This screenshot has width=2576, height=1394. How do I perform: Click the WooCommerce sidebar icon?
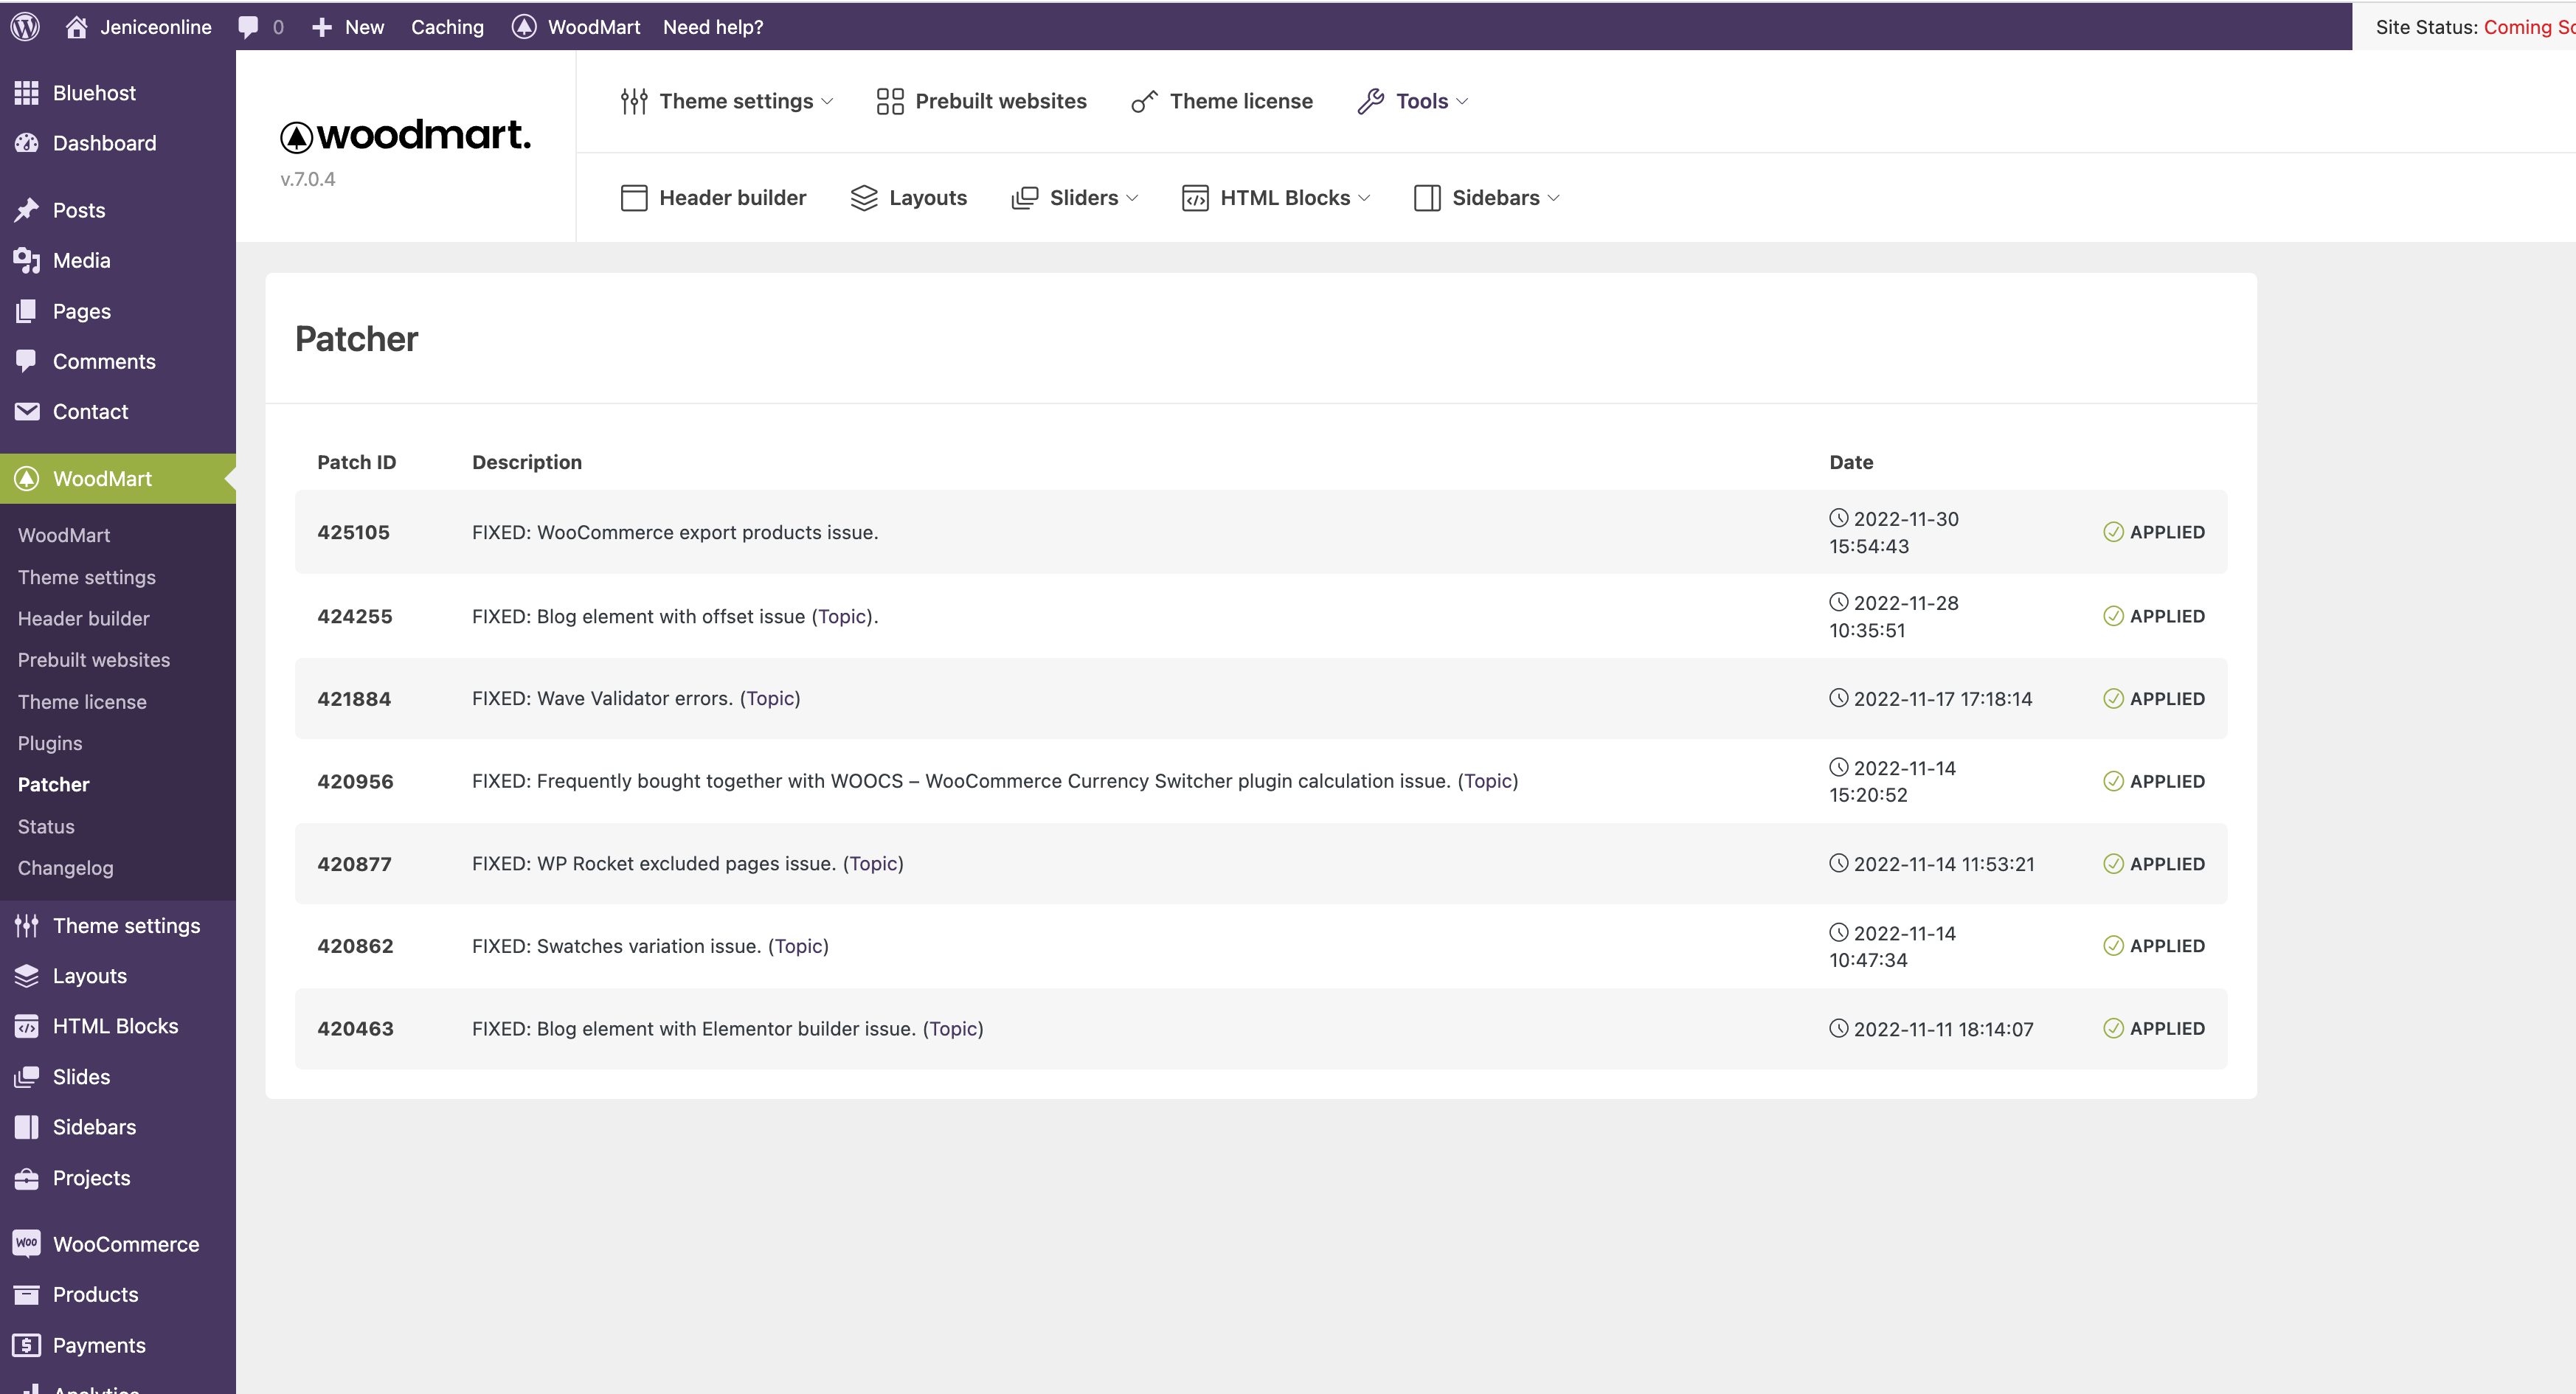[27, 1243]
